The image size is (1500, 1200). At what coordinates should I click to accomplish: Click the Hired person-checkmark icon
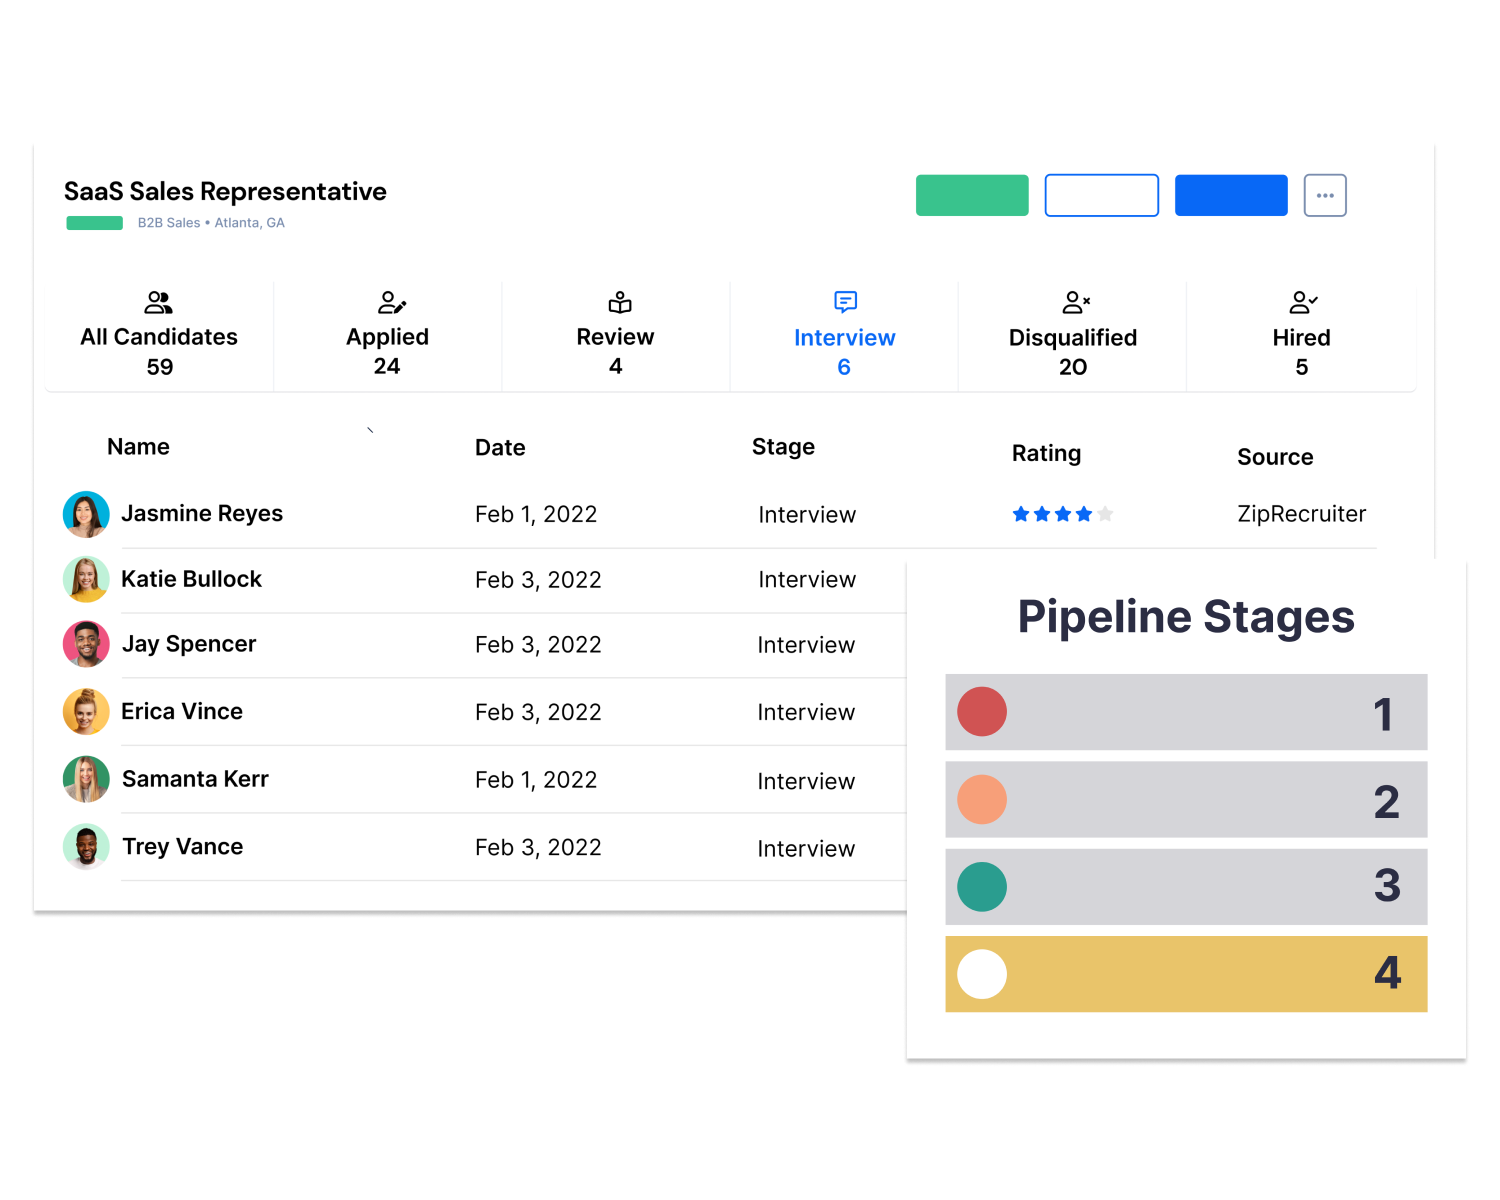click(1302, 302)
